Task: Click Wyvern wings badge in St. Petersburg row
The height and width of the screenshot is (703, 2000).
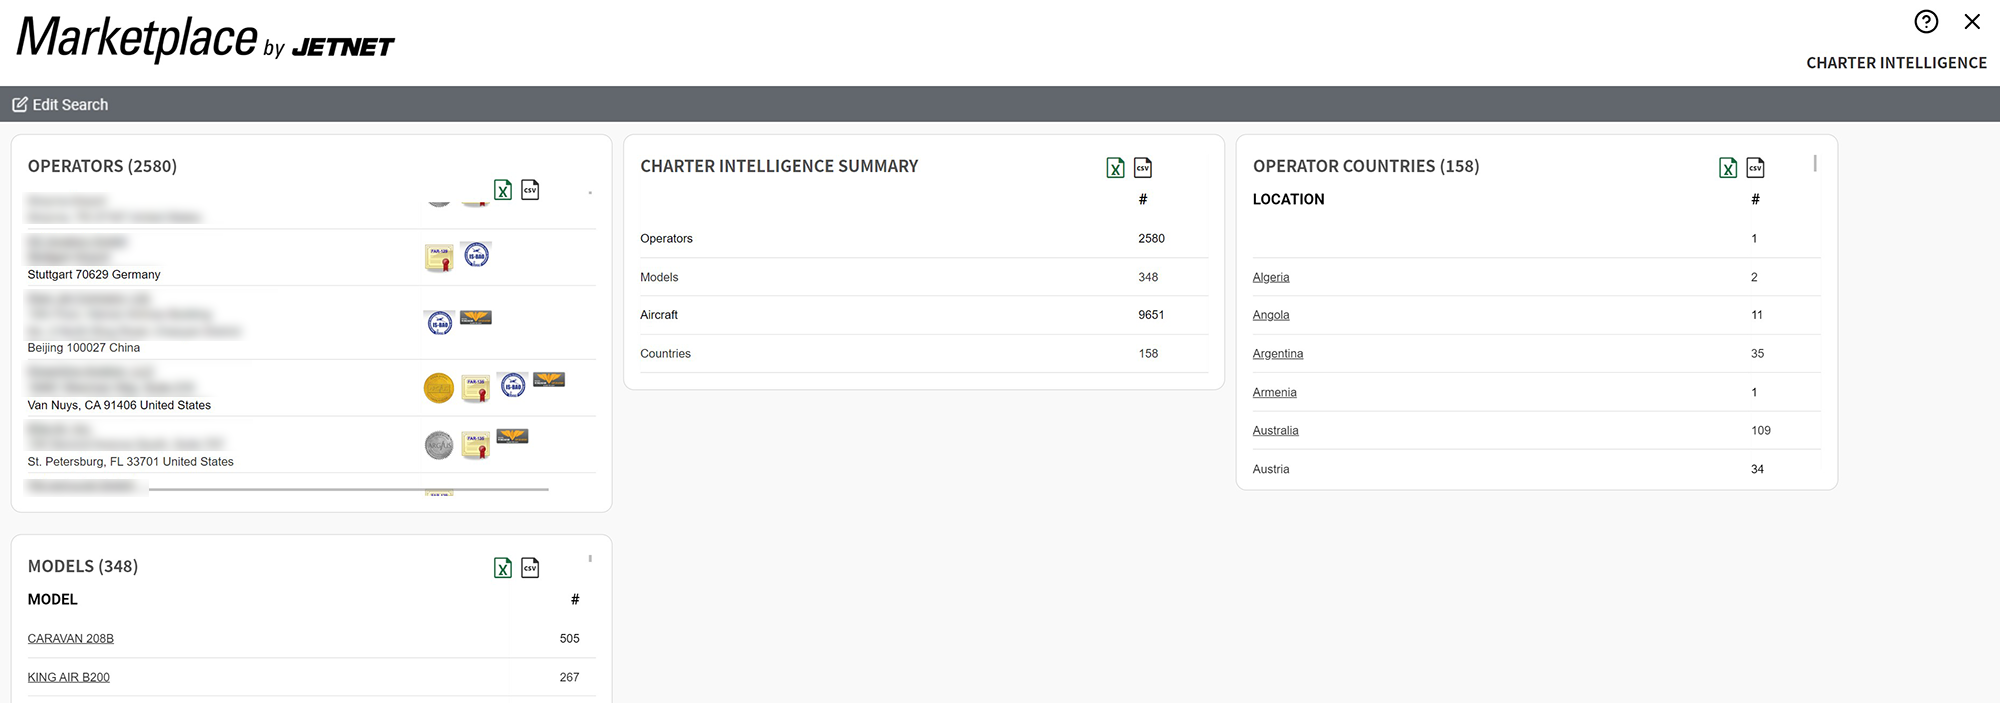Action: 512,437
